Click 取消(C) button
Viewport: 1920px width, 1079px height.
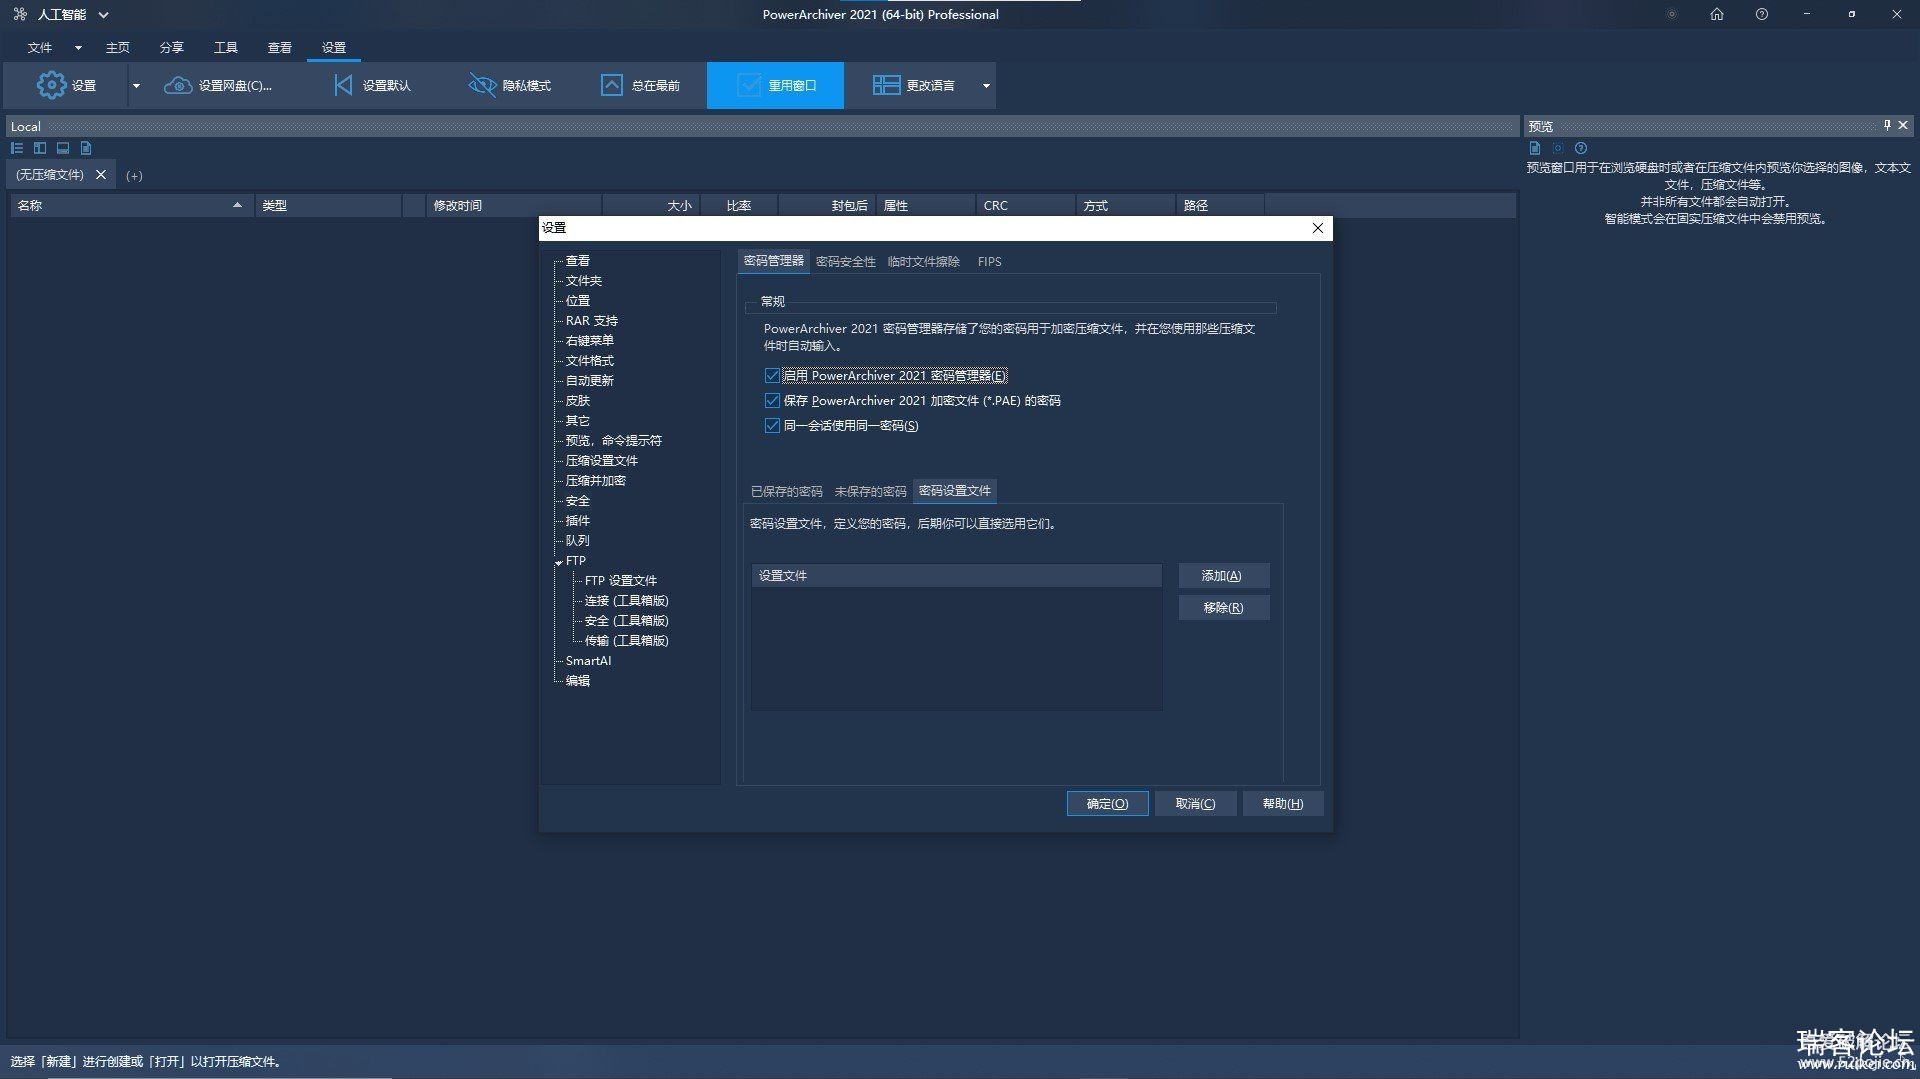click(x=1195, y=804)
